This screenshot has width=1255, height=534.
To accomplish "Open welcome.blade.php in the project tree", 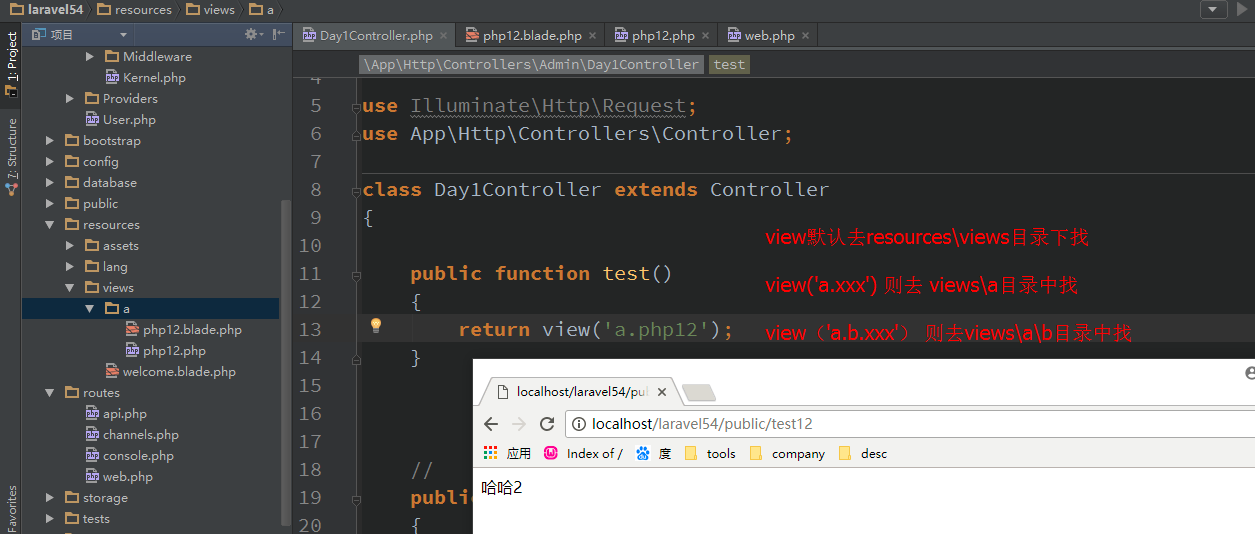I will [x=179, y=372].
